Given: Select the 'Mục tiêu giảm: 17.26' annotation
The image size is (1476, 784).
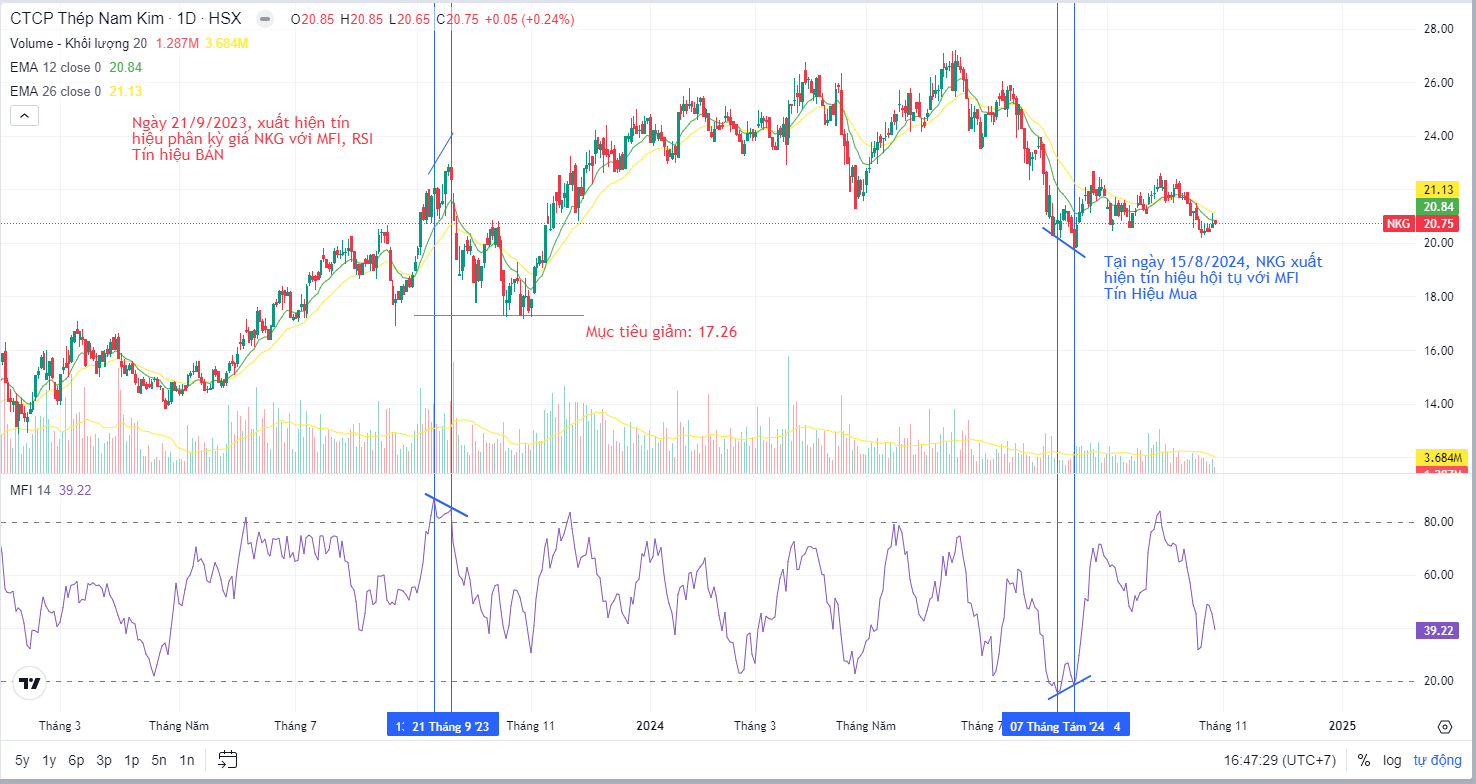Looking at the screenshot, I should pyautogui.click(x=661, y=331).
